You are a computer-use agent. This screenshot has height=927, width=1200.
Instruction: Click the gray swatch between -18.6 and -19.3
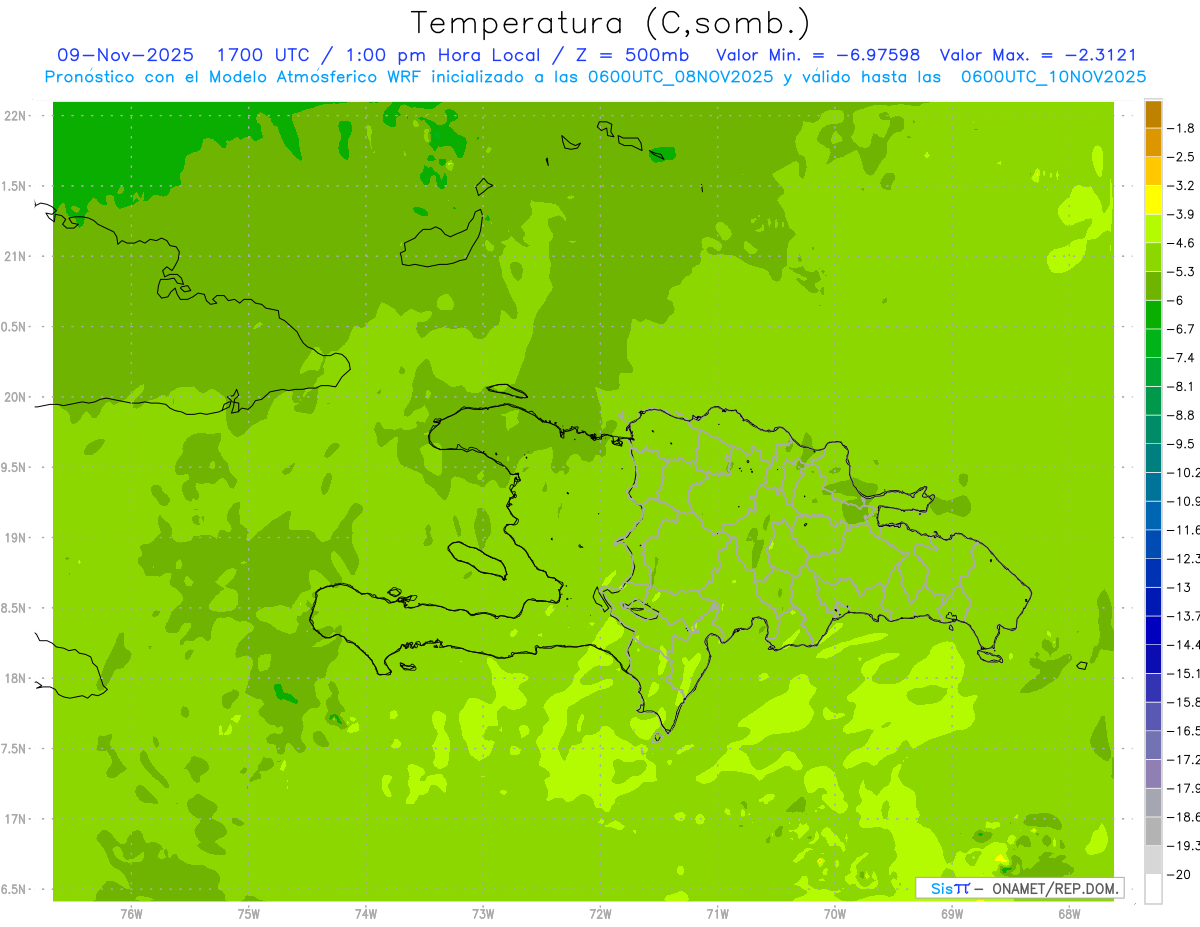pos(1153,831)
